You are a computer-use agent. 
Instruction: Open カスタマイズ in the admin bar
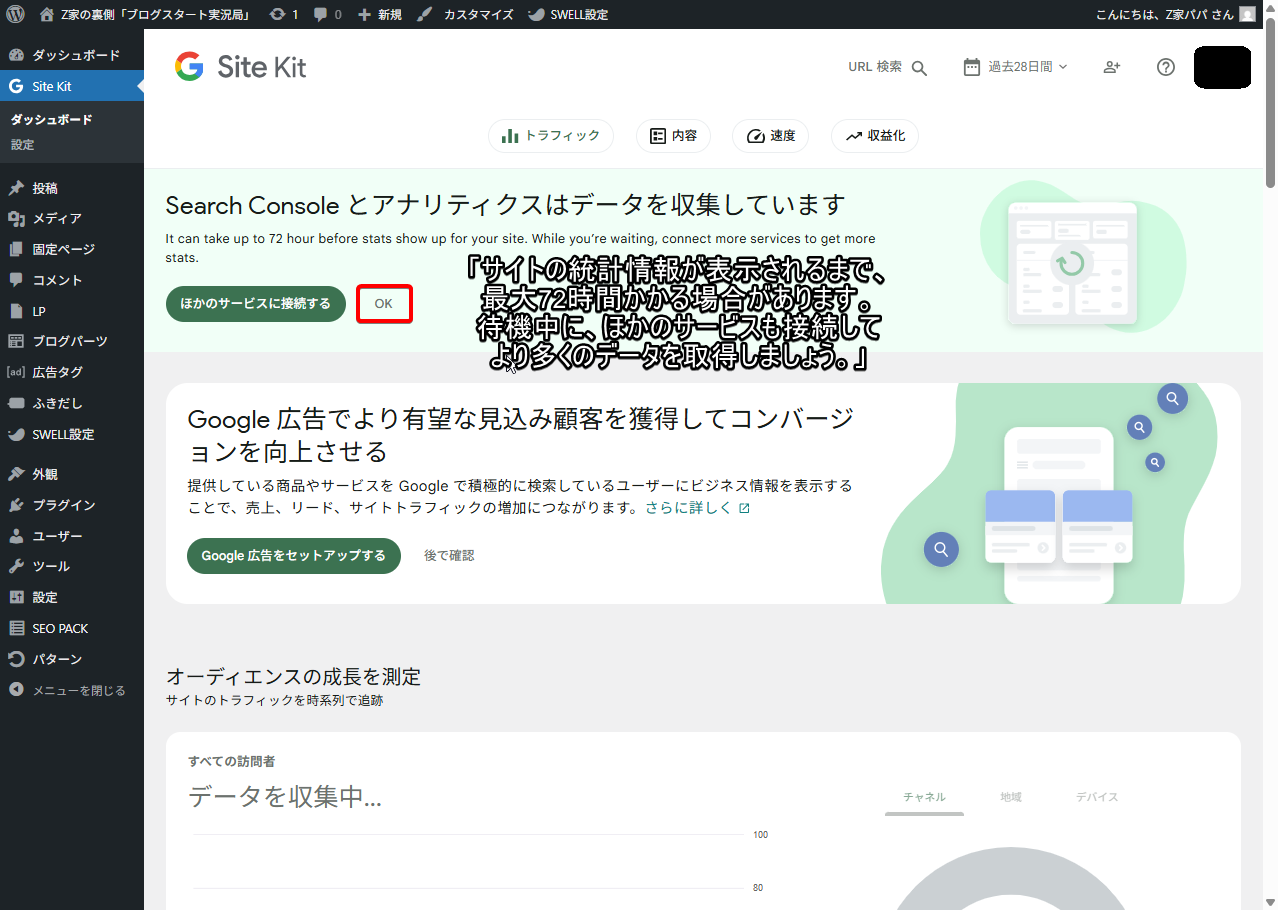click(x=465, y=14)
